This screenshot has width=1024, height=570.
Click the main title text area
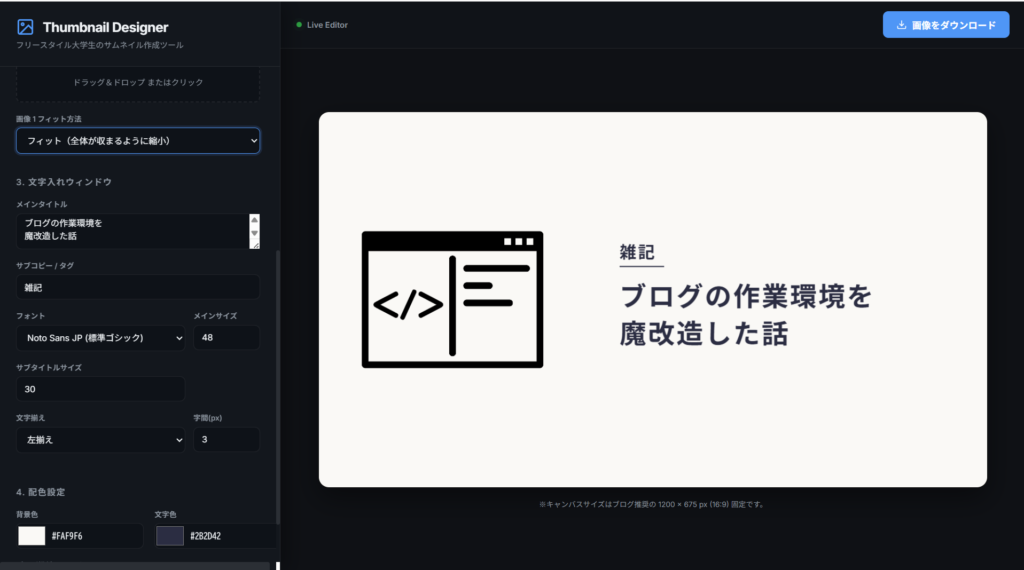[x=133, y=231]
